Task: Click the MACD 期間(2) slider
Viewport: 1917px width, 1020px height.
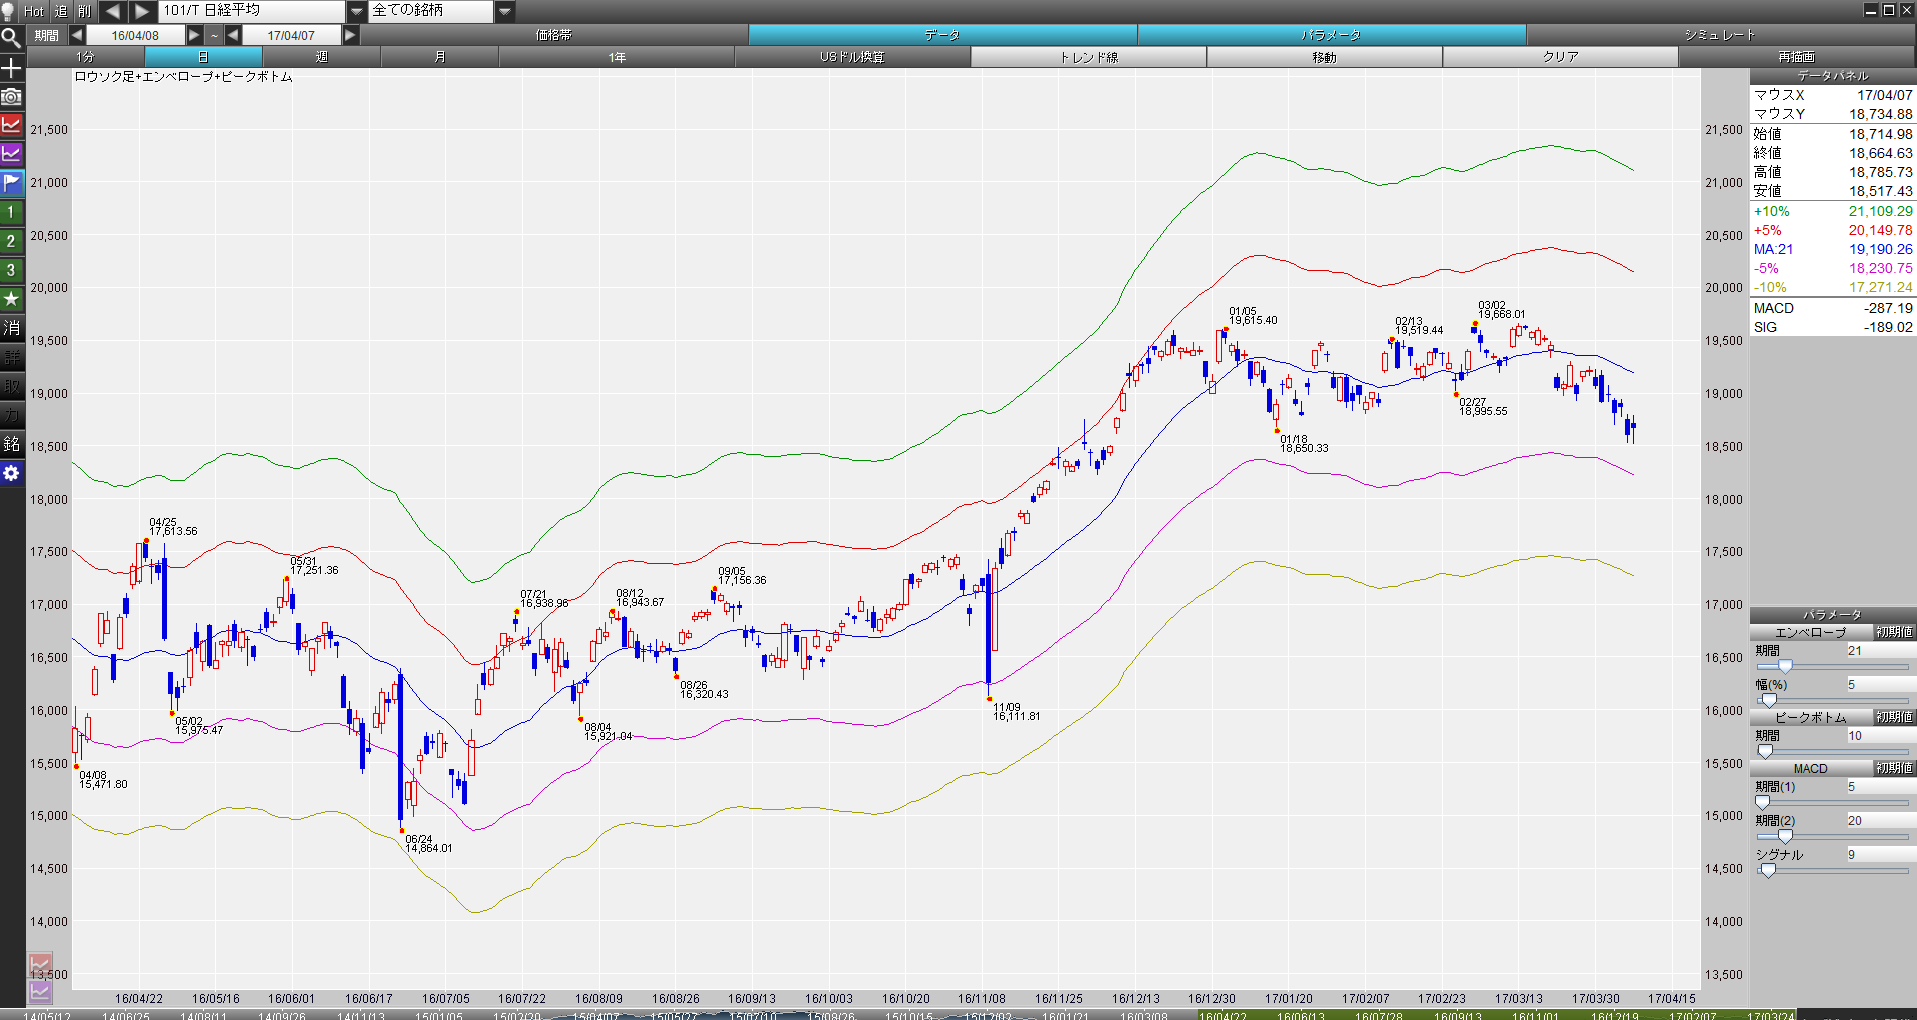Action: point(1832,836)
